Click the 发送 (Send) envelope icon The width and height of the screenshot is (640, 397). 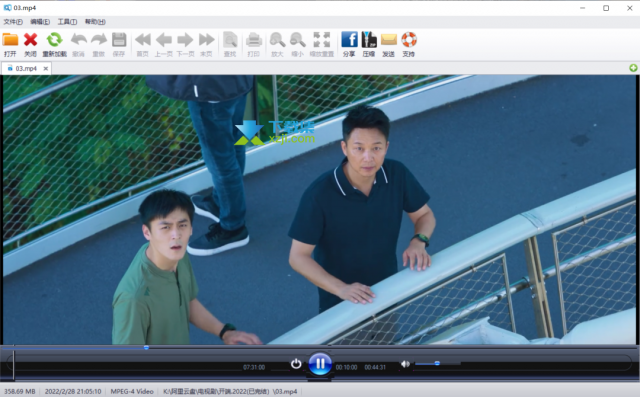point(389,40)
